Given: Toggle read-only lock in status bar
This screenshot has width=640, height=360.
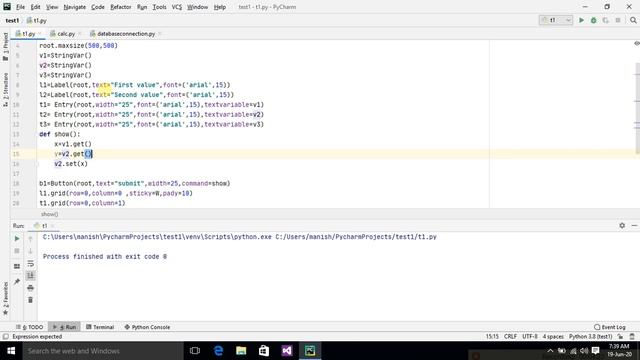Looking at the screenshot, I should point(620,337).
